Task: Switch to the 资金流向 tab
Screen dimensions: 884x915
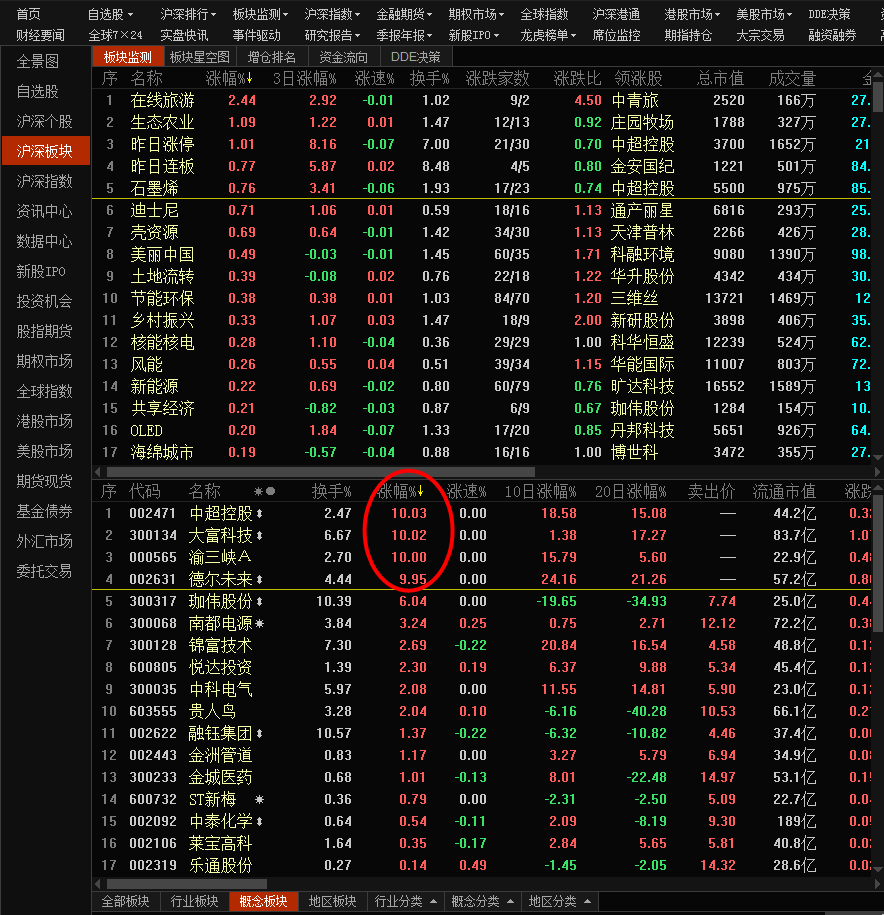Action: 344,57
